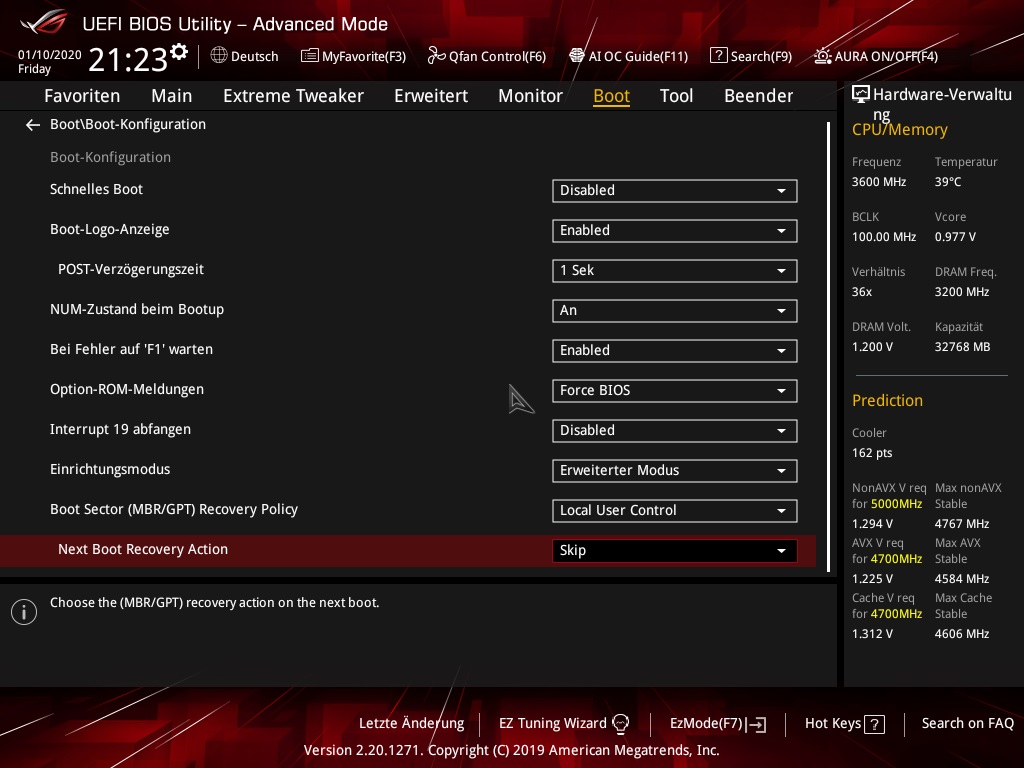The image size is (1024, 768).
Task: Click the Boot\Boot-Konfiguration breadcrumb text
Action: [128, 125]
